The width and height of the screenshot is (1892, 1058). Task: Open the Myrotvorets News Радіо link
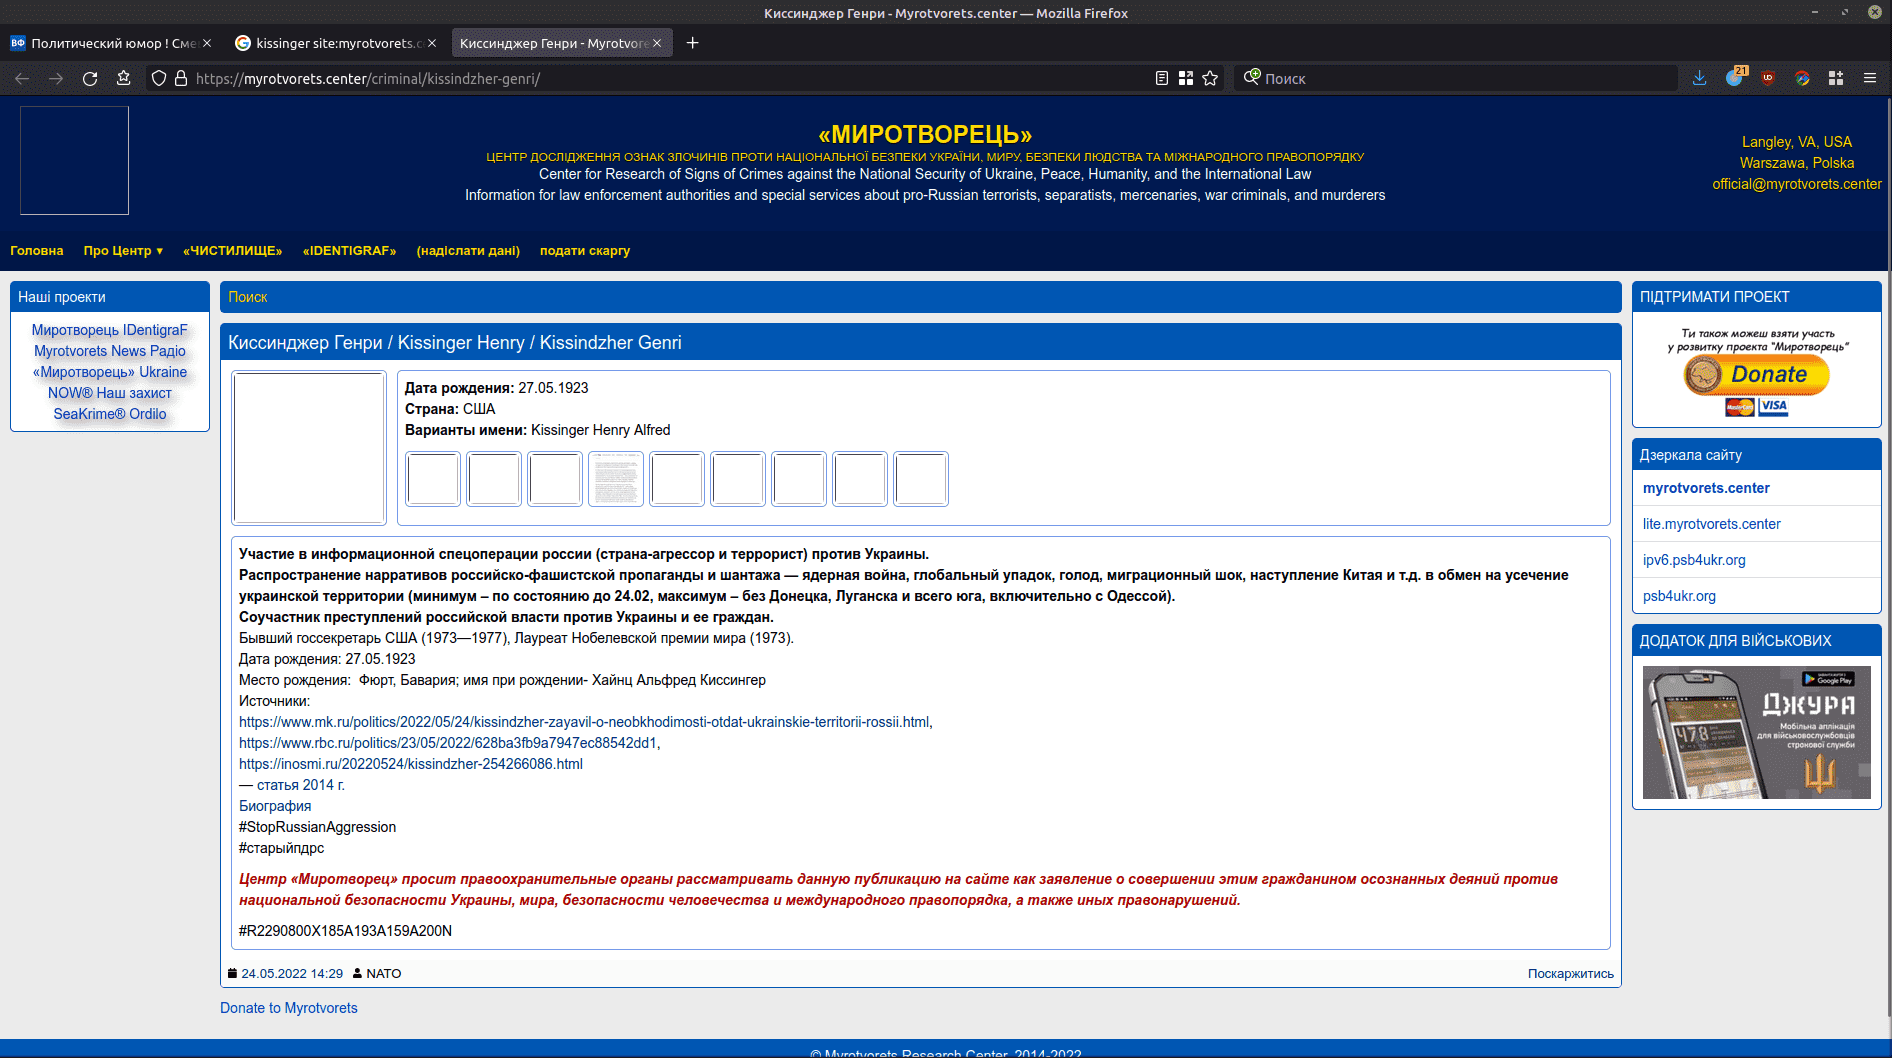click(x=110, y=351)
